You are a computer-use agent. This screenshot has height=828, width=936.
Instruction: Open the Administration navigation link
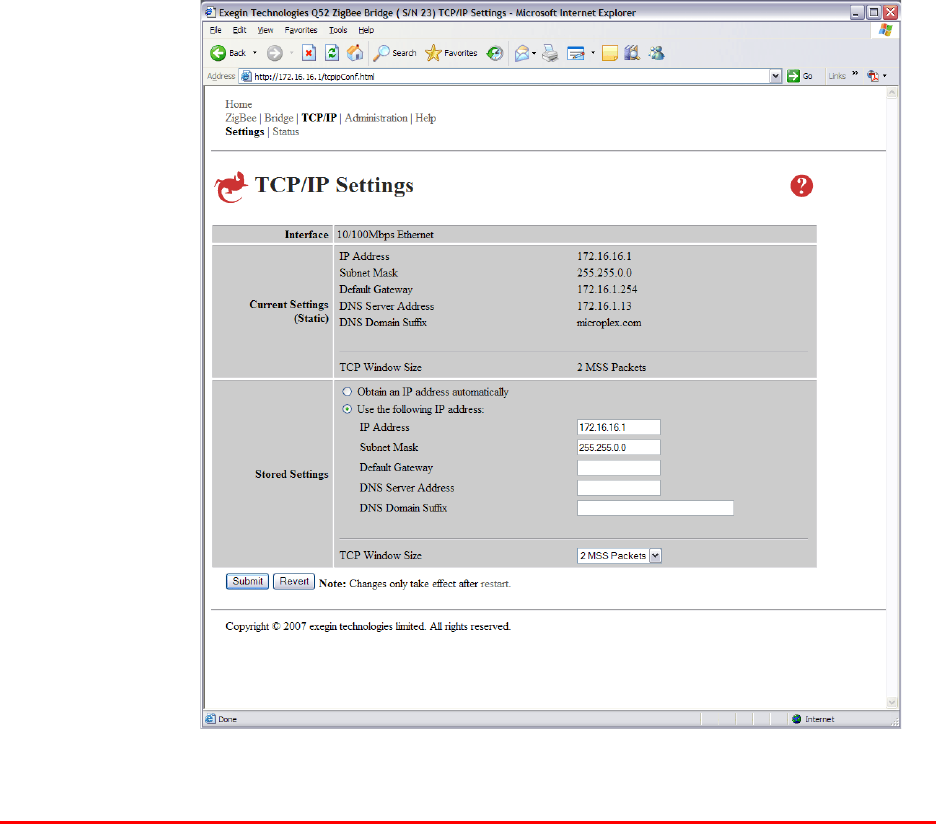pos(376,118)
